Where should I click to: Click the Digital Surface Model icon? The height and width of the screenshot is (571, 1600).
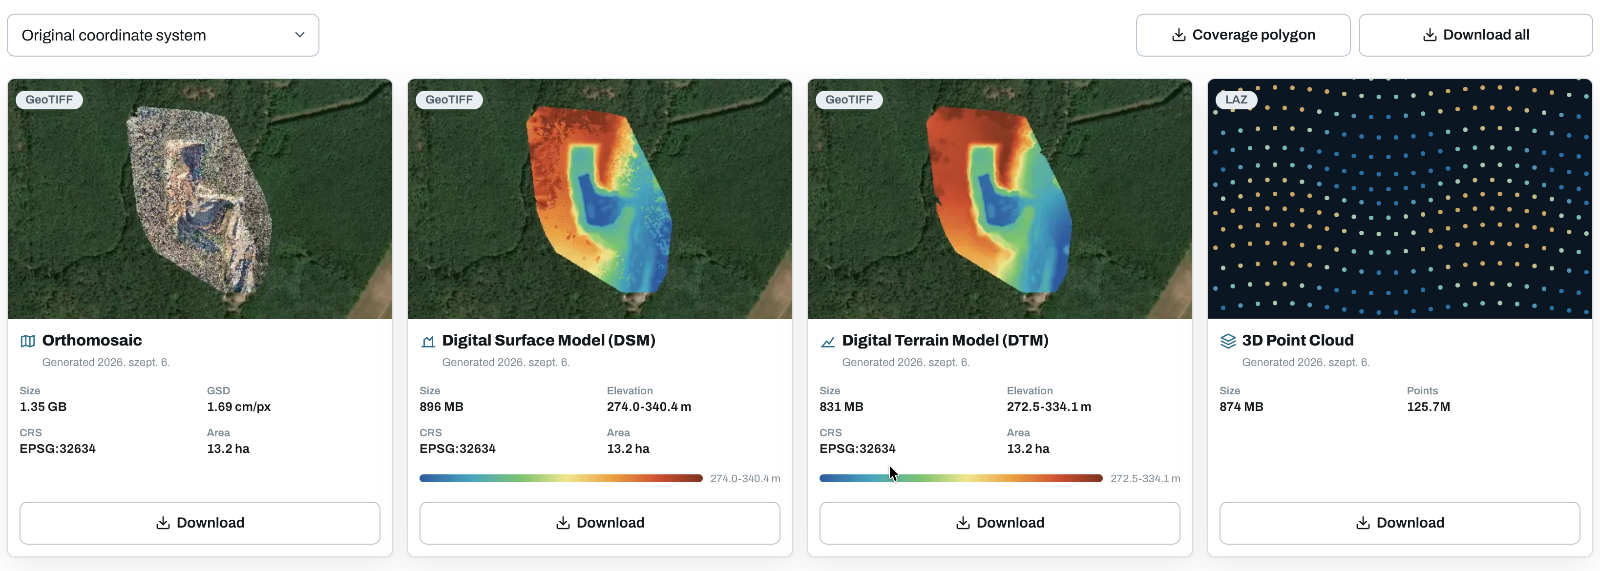(x=428, y=341)
